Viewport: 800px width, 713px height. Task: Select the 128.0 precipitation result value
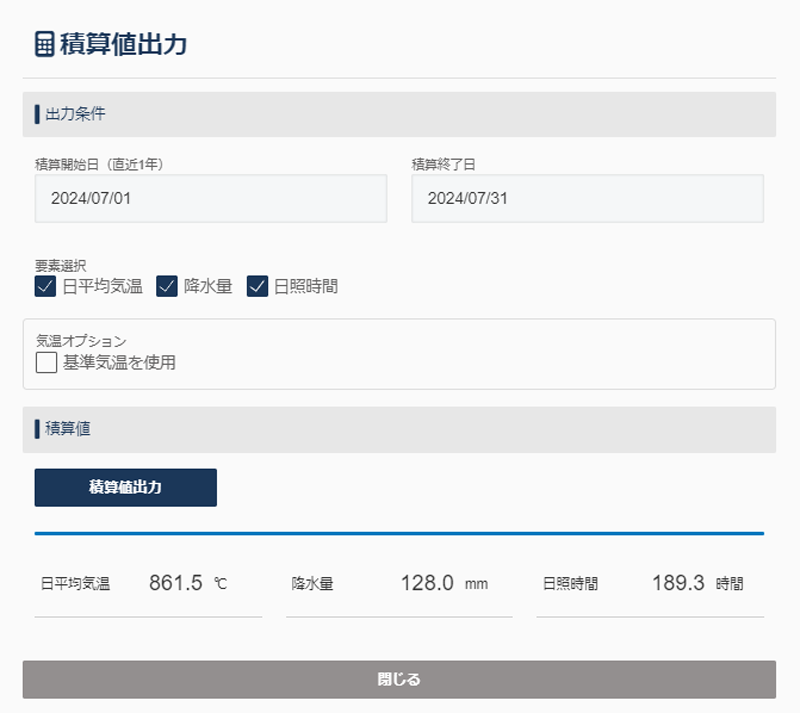(x=427, y=583)
